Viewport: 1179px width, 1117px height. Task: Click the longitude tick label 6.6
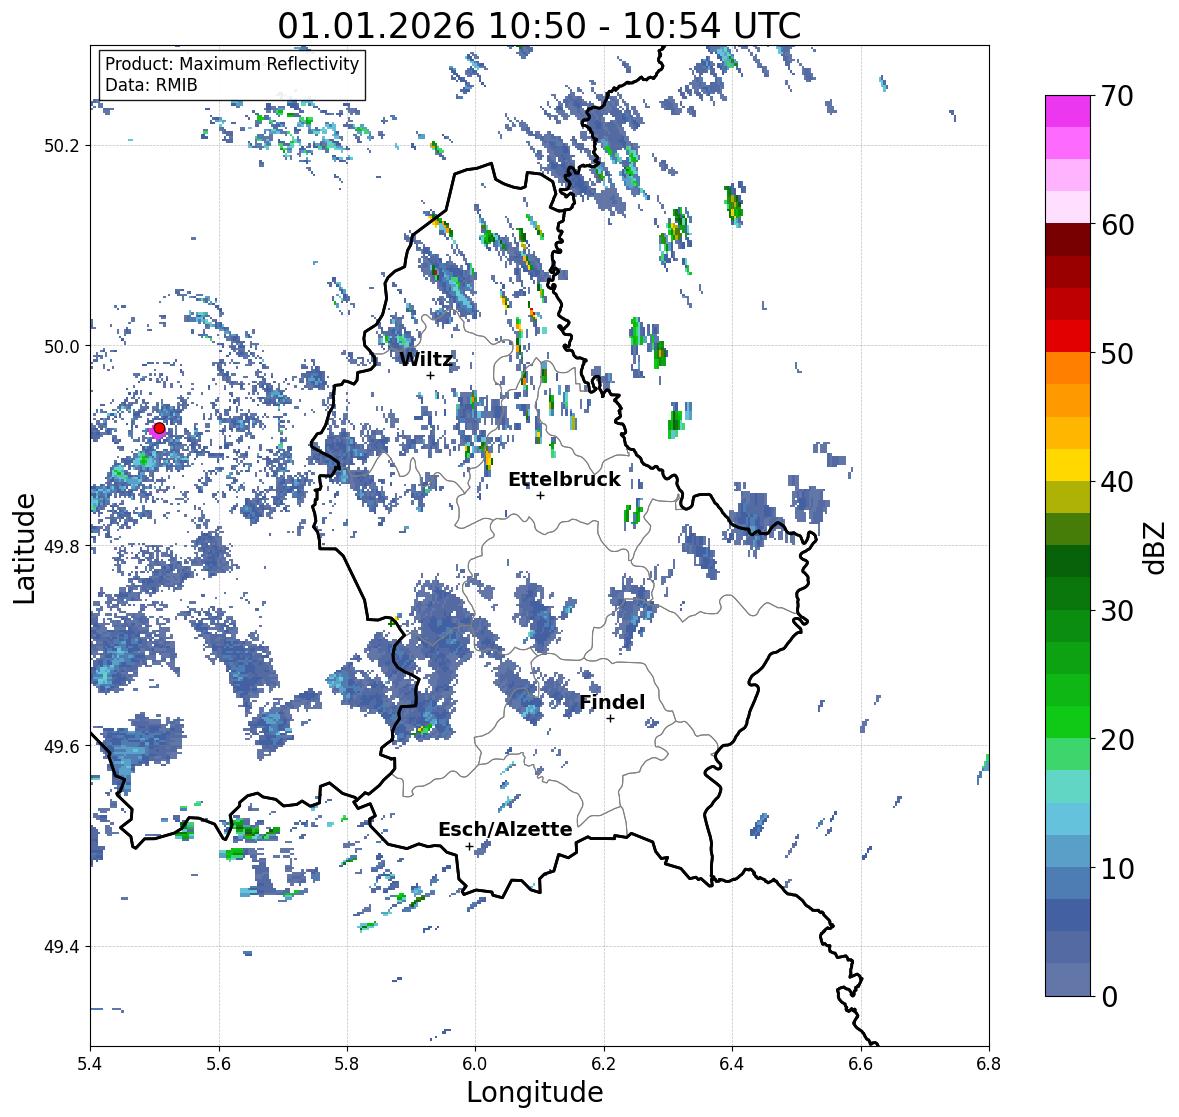coord(861,1064)
